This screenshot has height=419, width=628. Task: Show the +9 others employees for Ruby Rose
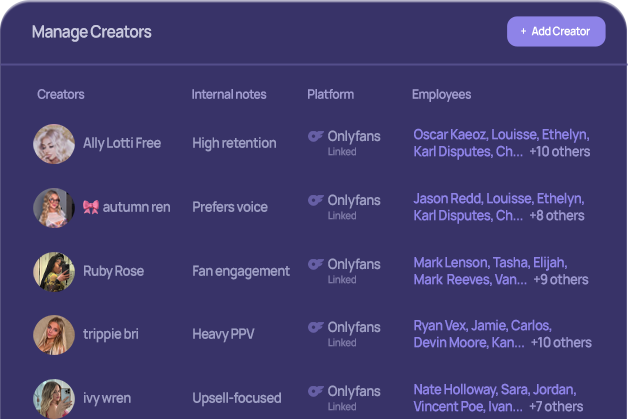561,280
